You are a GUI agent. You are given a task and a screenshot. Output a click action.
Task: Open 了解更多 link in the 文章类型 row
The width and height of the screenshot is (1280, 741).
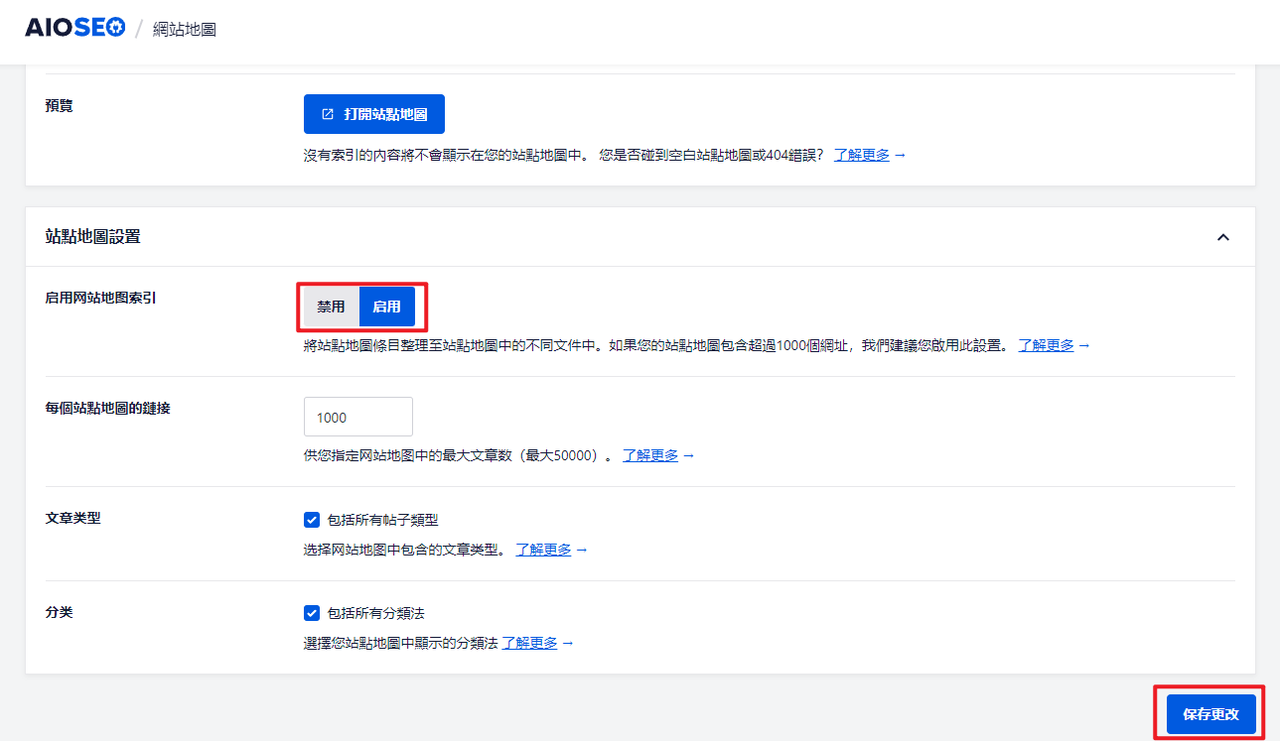coord(543,550)
